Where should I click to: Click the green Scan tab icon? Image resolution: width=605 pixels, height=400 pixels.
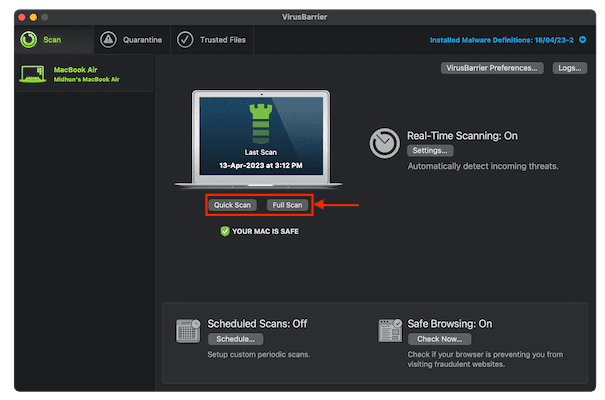click(29, 40)
